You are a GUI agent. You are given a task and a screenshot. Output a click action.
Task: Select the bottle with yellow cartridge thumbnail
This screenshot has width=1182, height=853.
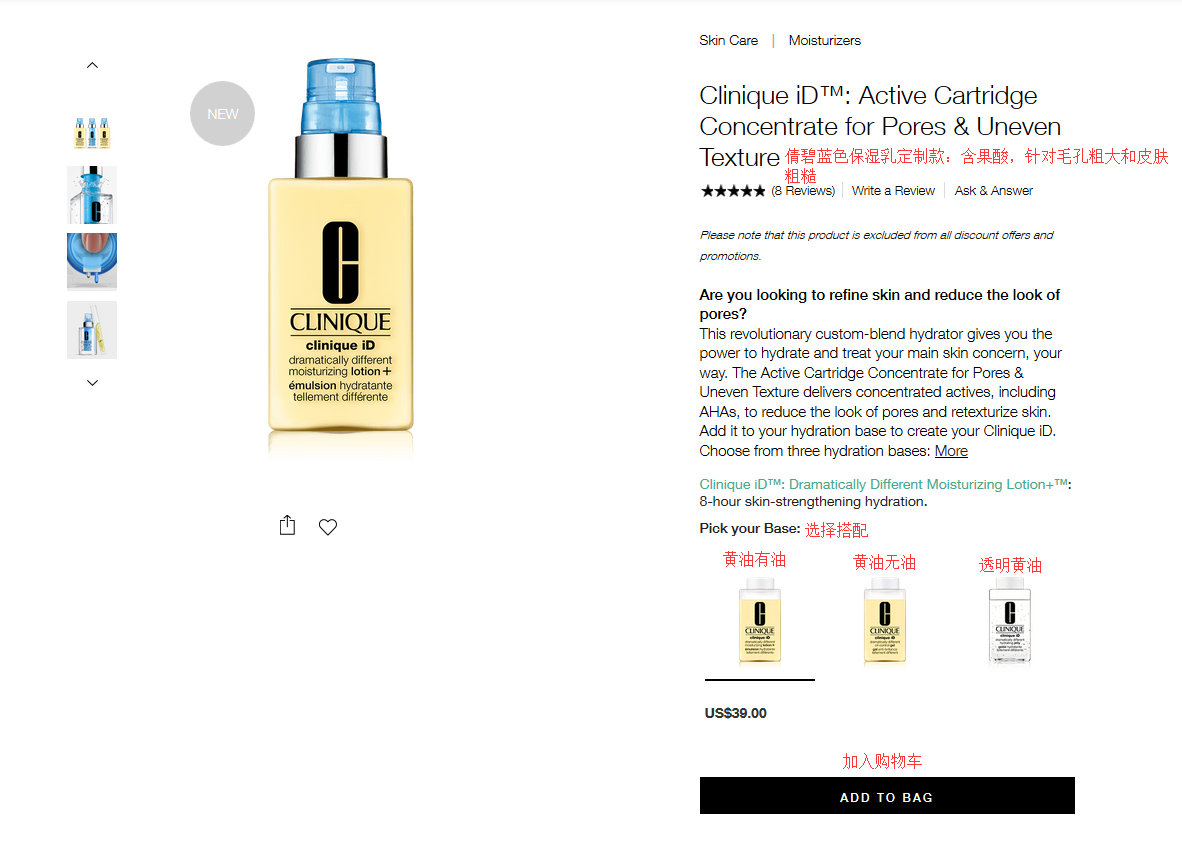tap(92, 330)
